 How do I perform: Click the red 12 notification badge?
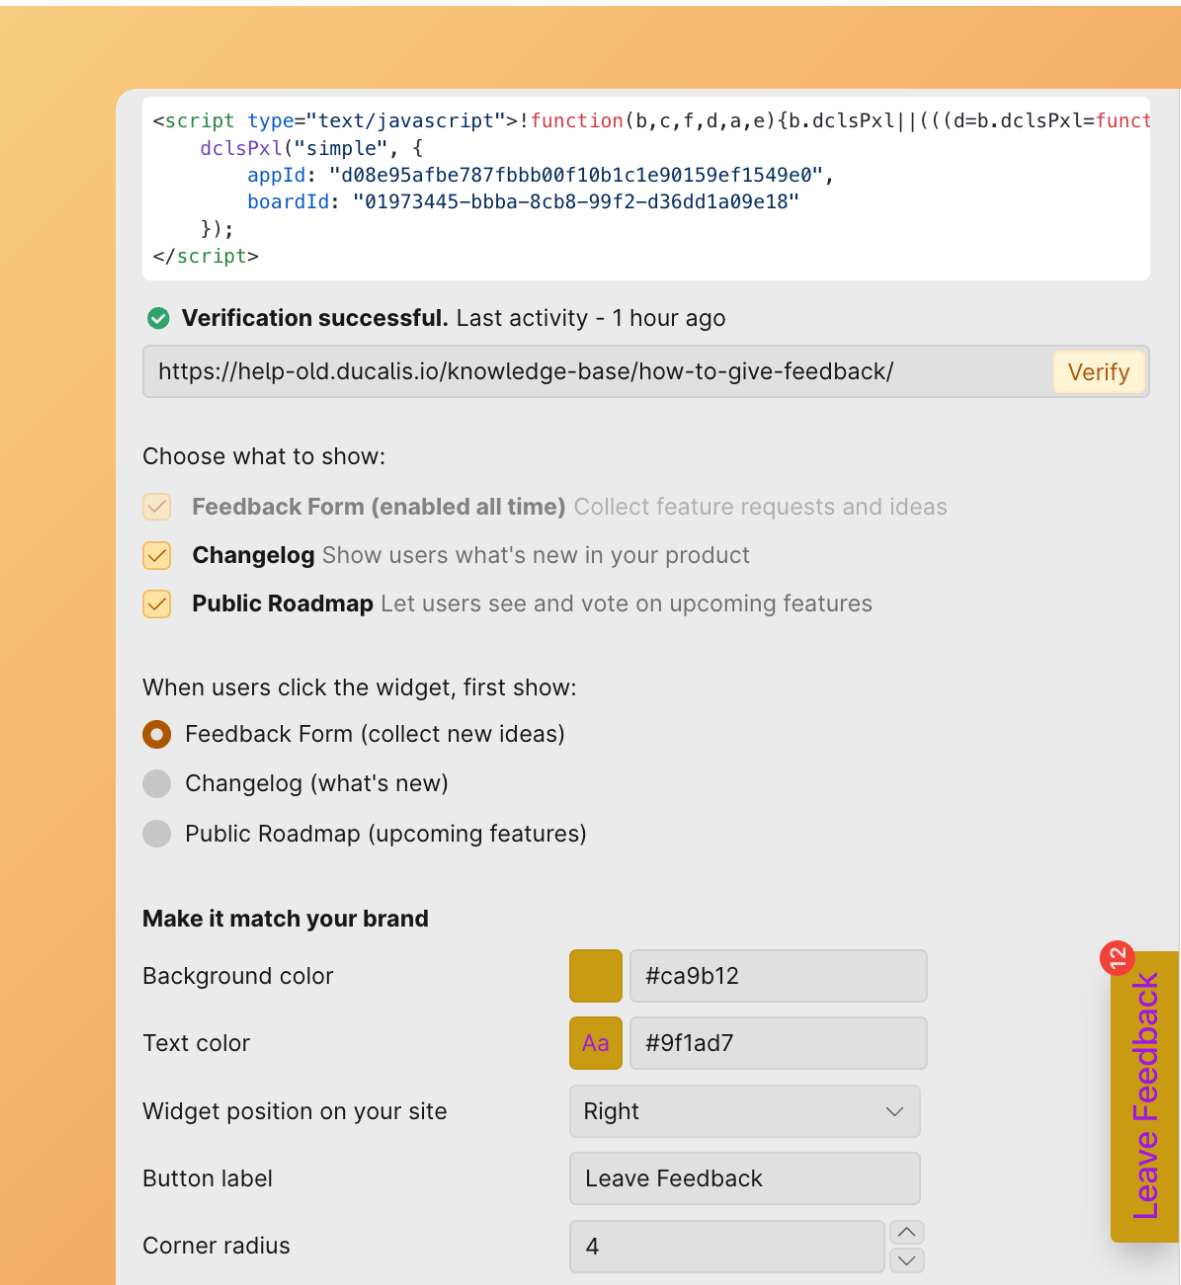(x=1118, y=959)
